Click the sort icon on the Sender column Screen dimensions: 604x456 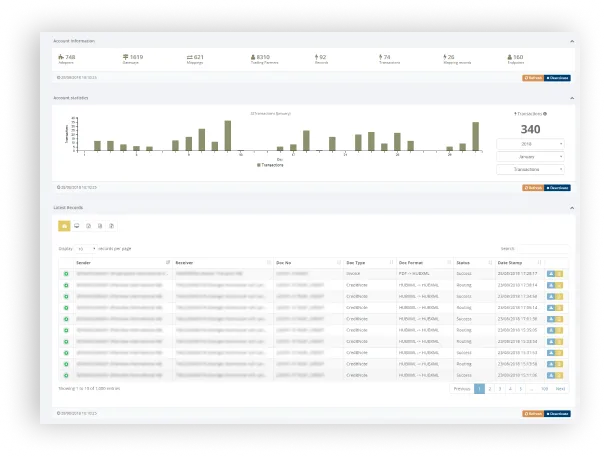[x=168, y=262]
